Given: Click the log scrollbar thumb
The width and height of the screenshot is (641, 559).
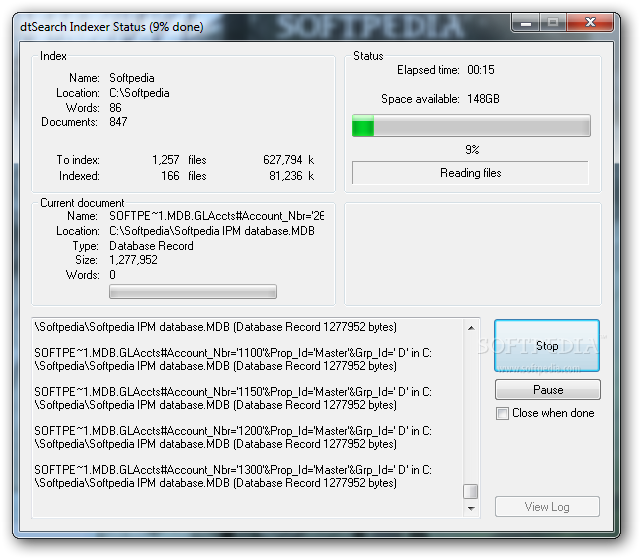Looking at the screenshot, I should click(x=471, y=492).
